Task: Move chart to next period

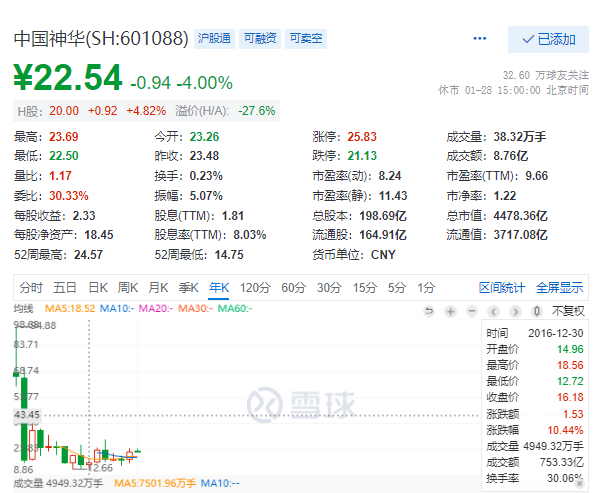Action: coord(515,311)
